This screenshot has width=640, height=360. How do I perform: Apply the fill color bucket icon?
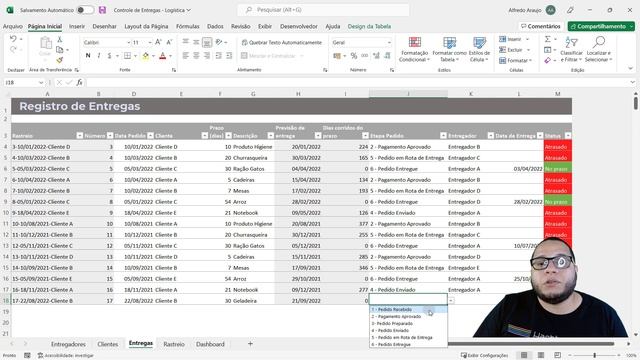pyautogui.click(x=145, y=56)
